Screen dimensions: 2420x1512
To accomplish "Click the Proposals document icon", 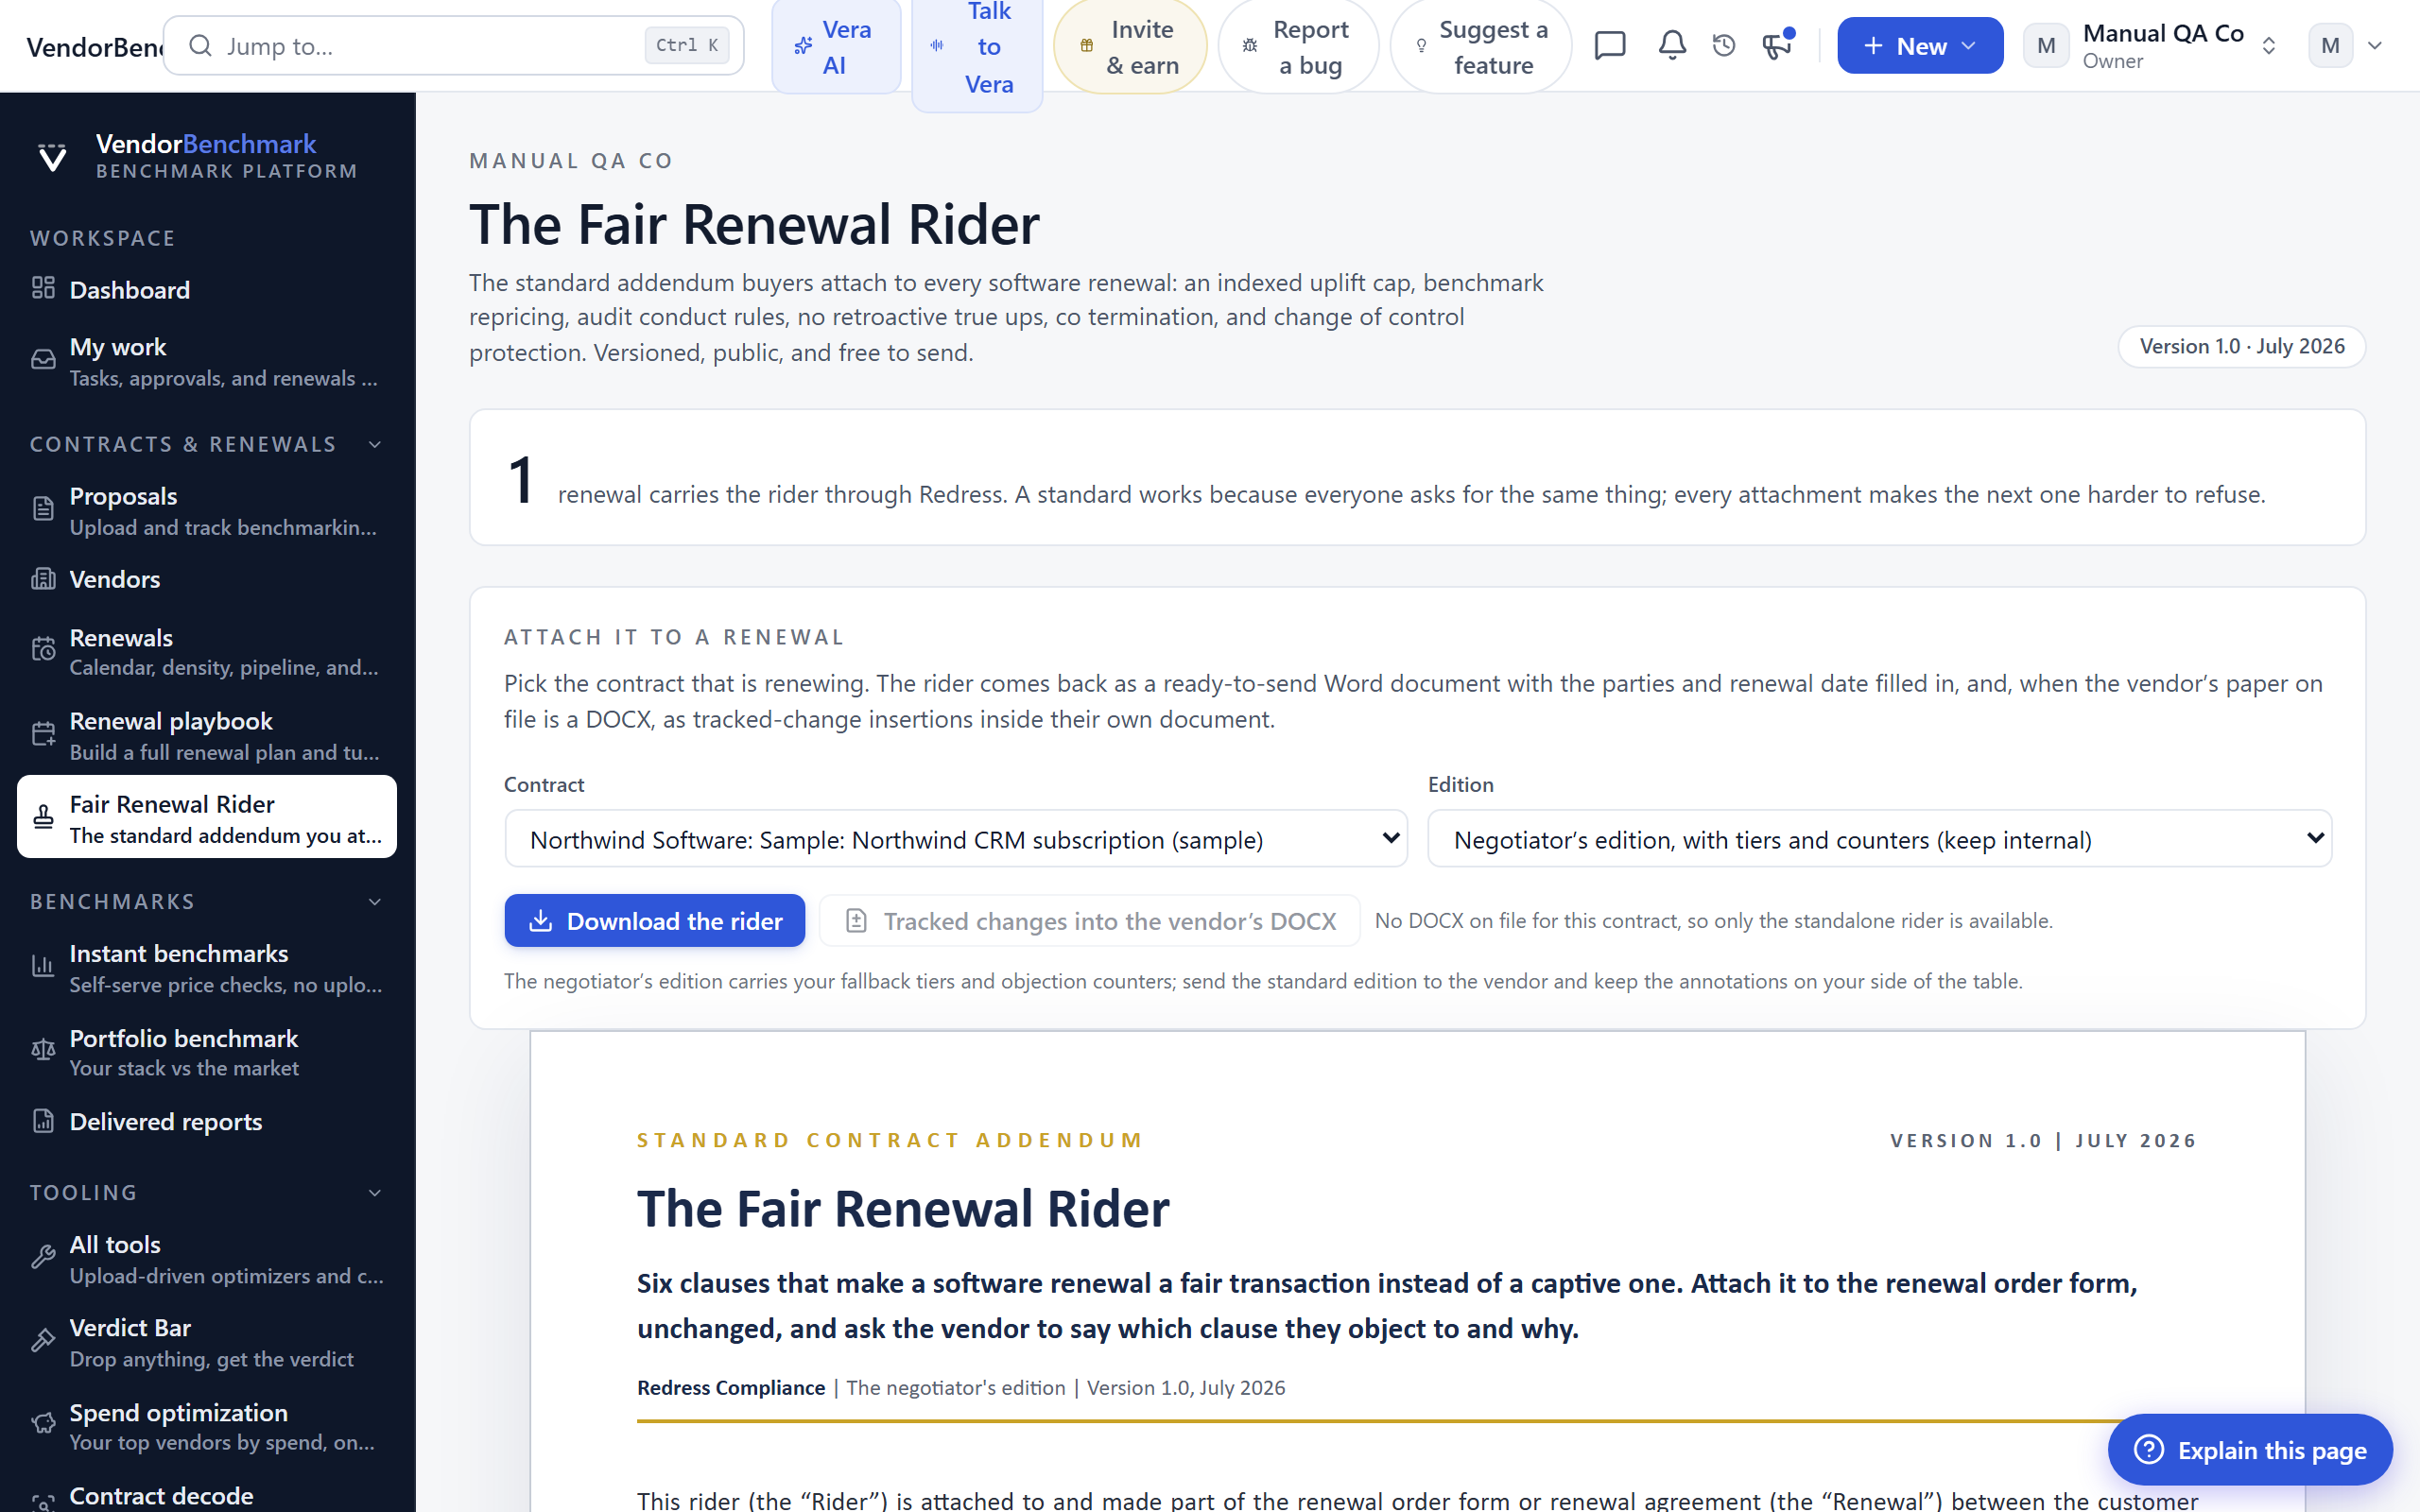I will pyautogui.click(x=43, y=509).
